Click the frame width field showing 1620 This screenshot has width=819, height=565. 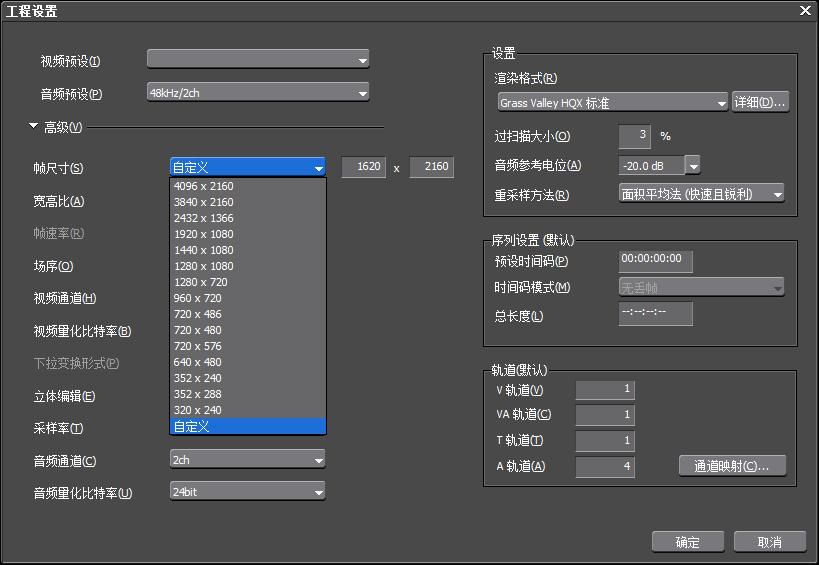tap(364, 167)
